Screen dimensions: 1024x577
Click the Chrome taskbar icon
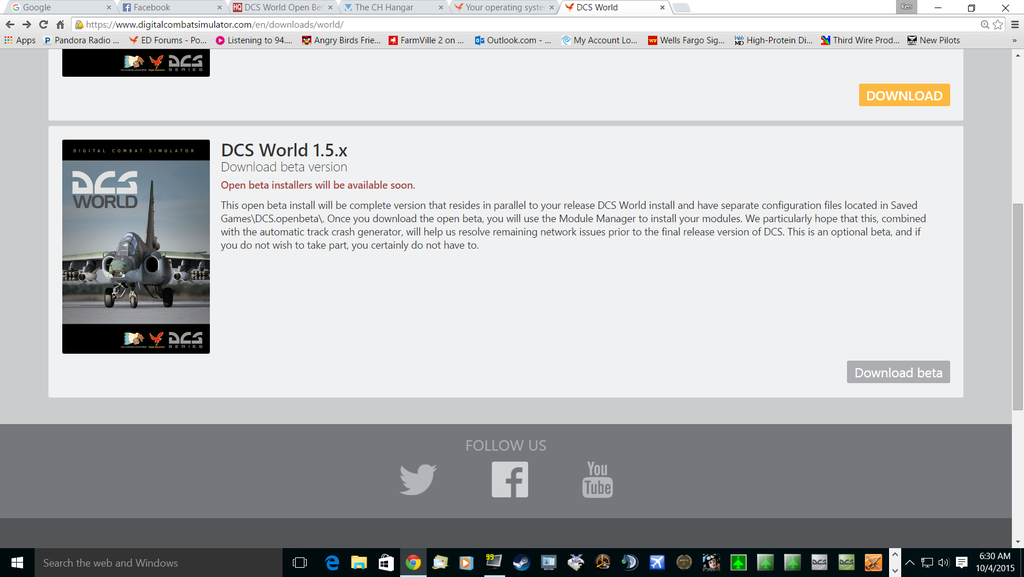point(413,563)
